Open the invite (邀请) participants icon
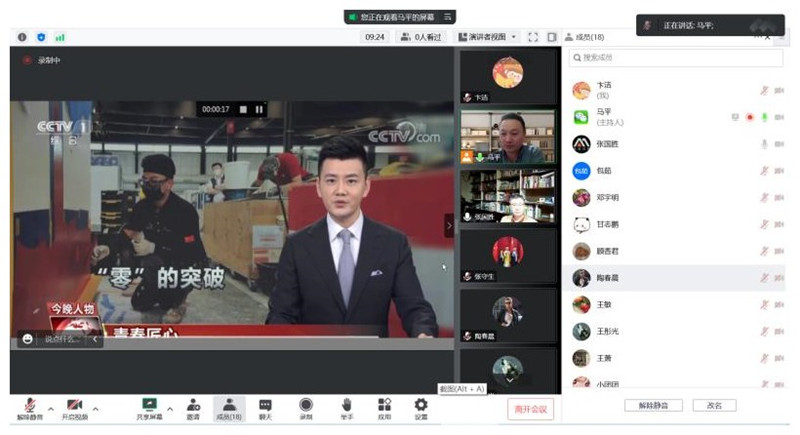800x435 pixels. point(193,409)
